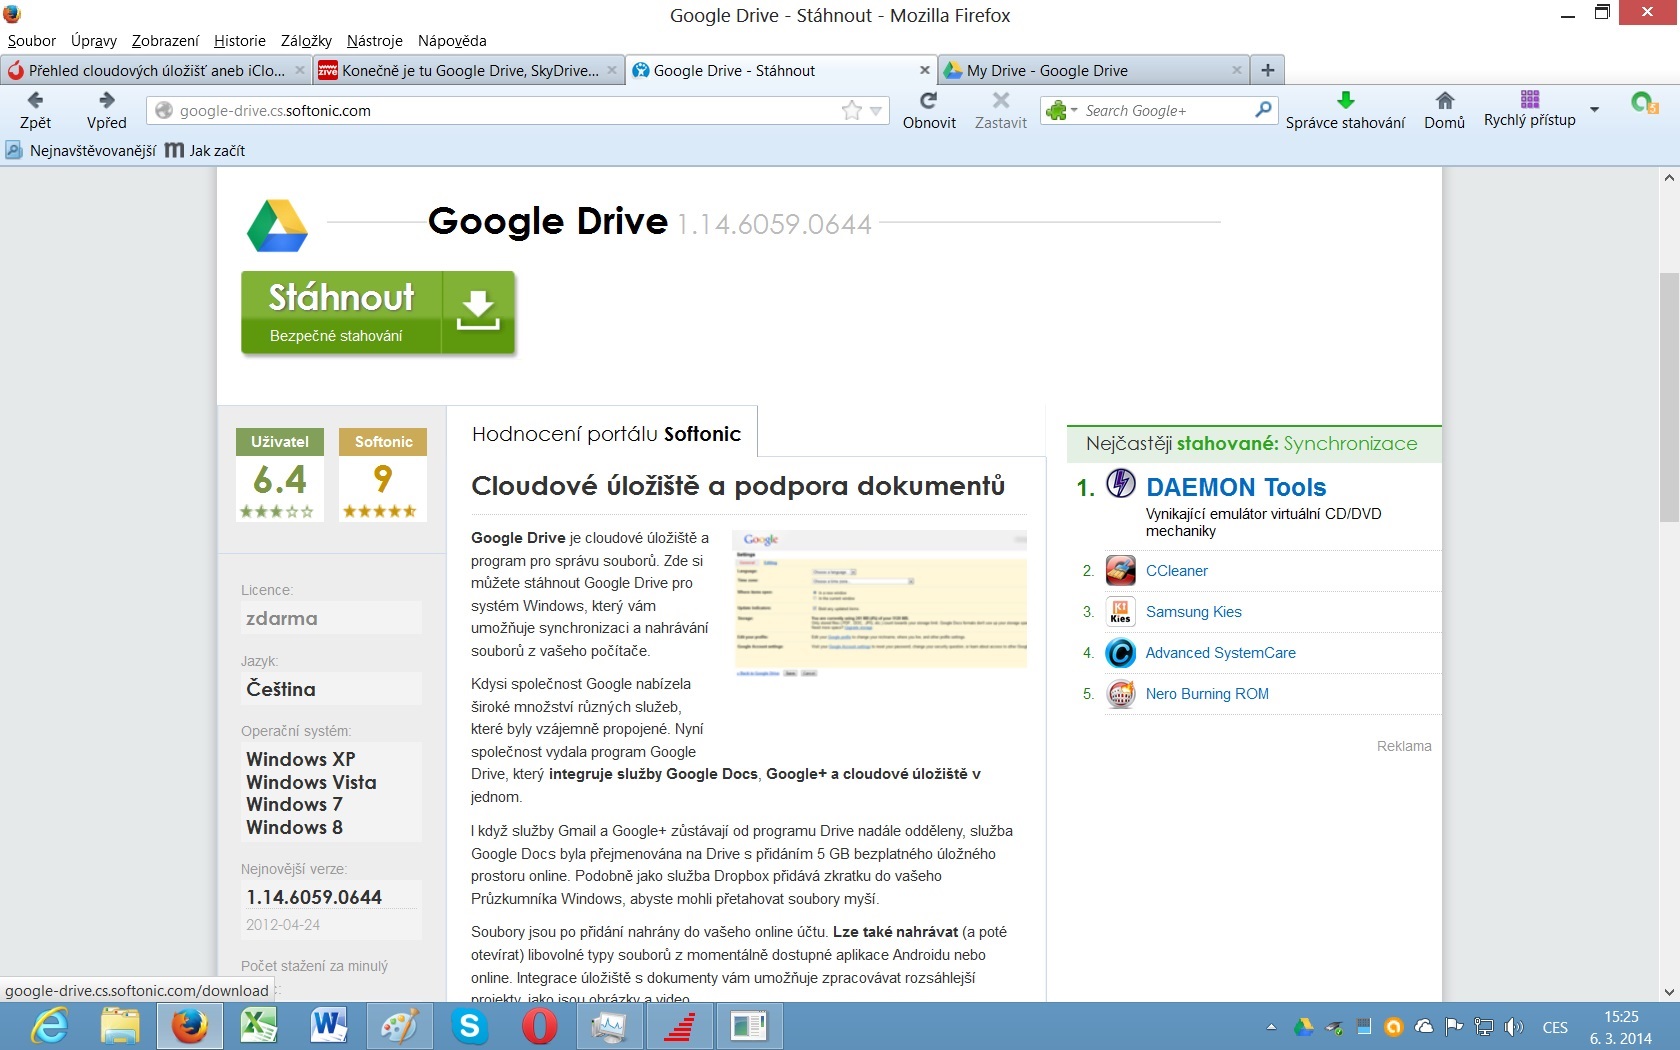Switch to Konečně je tu Google Drive tab
The image size is (1680, 1050).
tap(470, 70)
